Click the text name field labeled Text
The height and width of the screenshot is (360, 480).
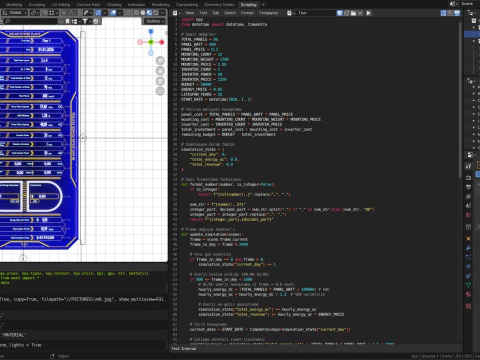[317, 13]
